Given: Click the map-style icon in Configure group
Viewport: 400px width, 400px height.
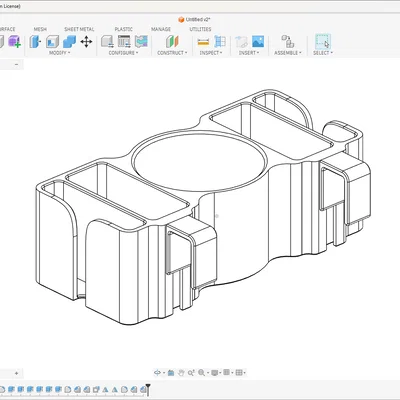Looking at the screenshot, I should point(141,42).
